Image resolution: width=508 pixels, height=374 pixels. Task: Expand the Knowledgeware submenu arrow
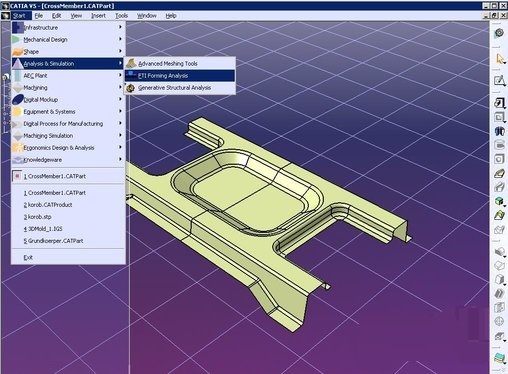click(x=120, y=159)
